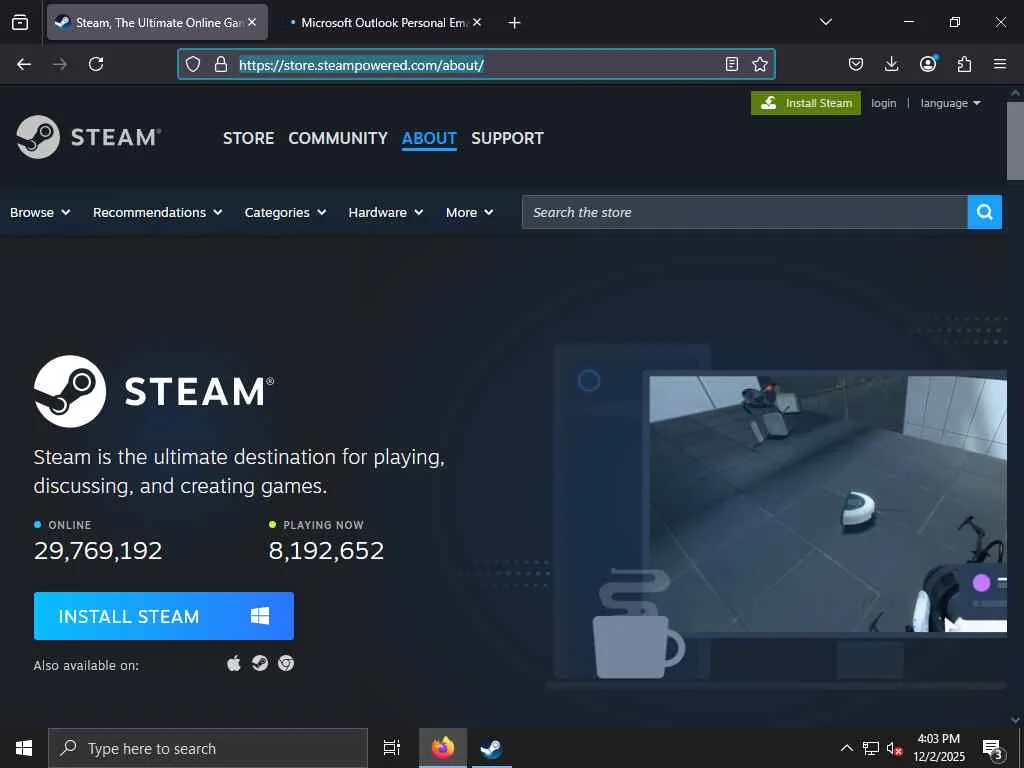
Task: Click the Chrome OS availability icon
Action: pyautogui.click(x=286, y=664)
